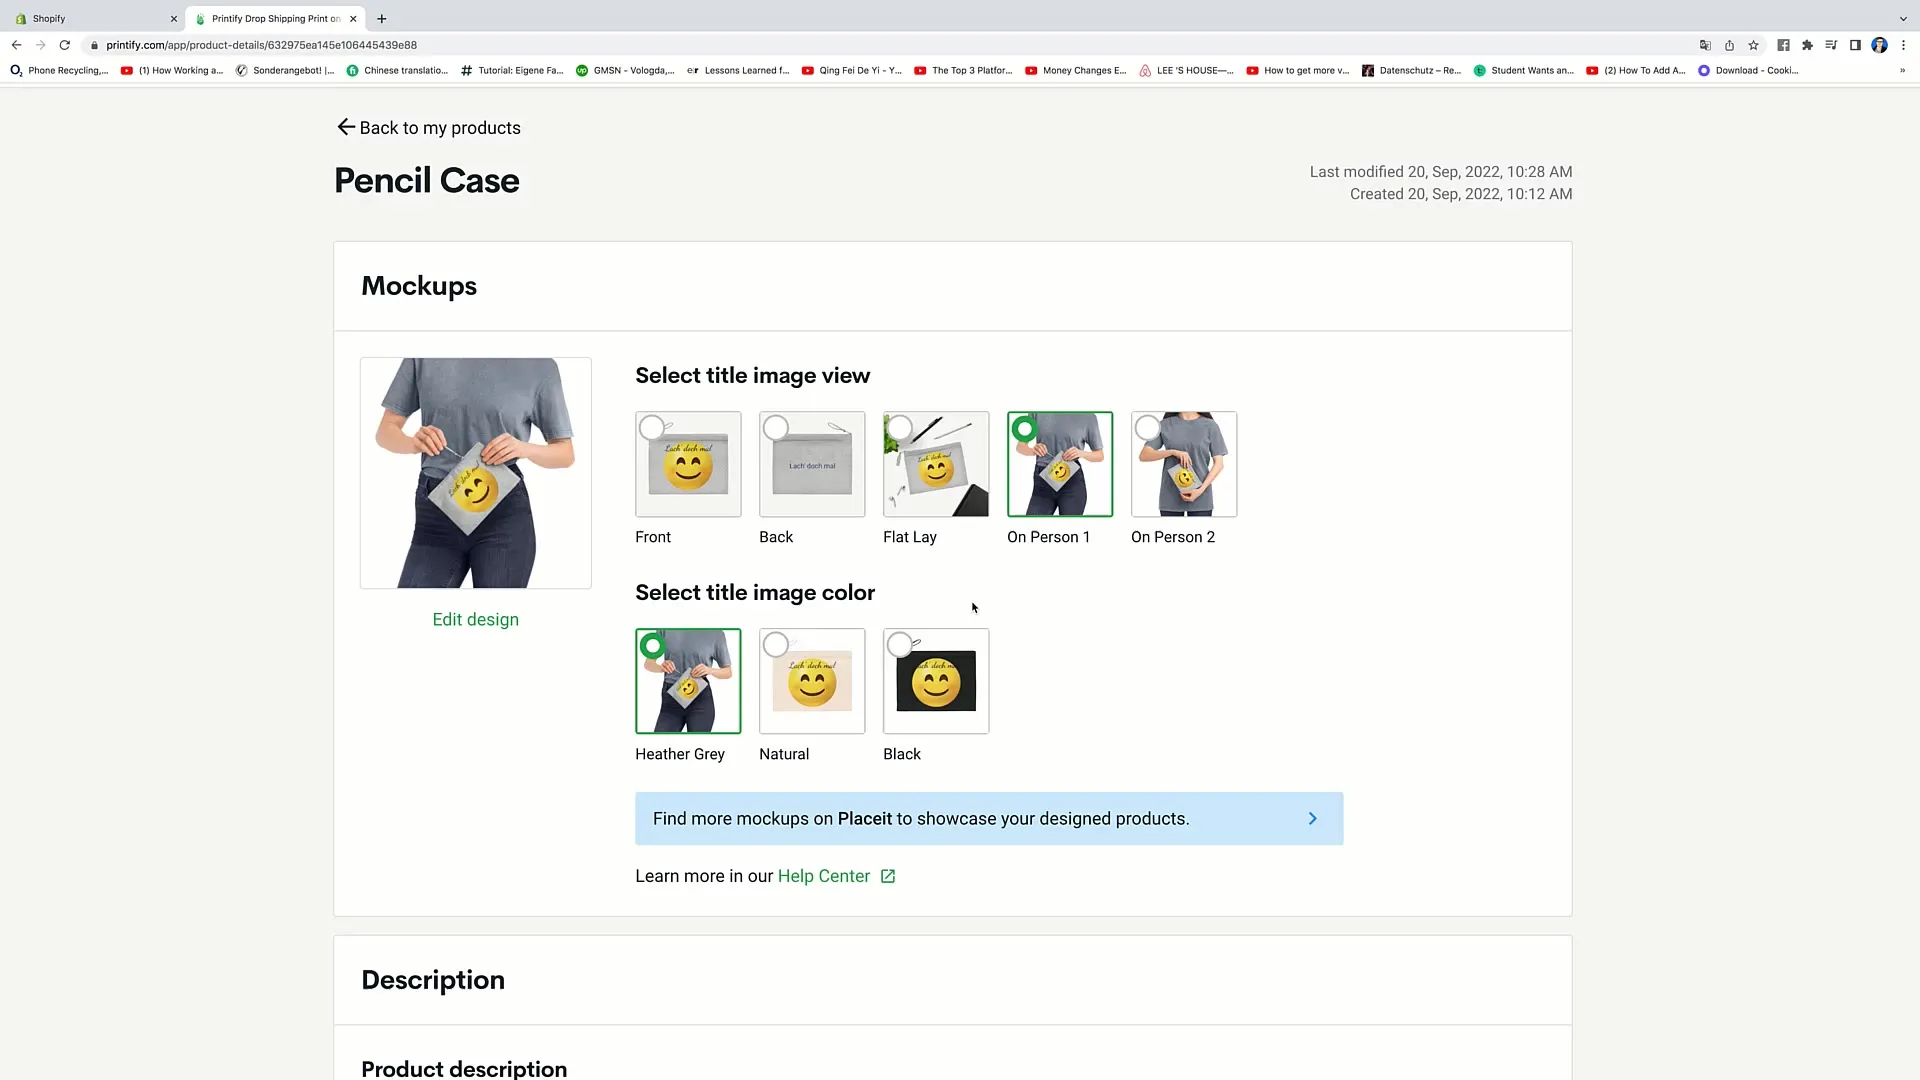Click the back arrow navigation icon
This screenshot has width=1920, height=1080.
347,128
